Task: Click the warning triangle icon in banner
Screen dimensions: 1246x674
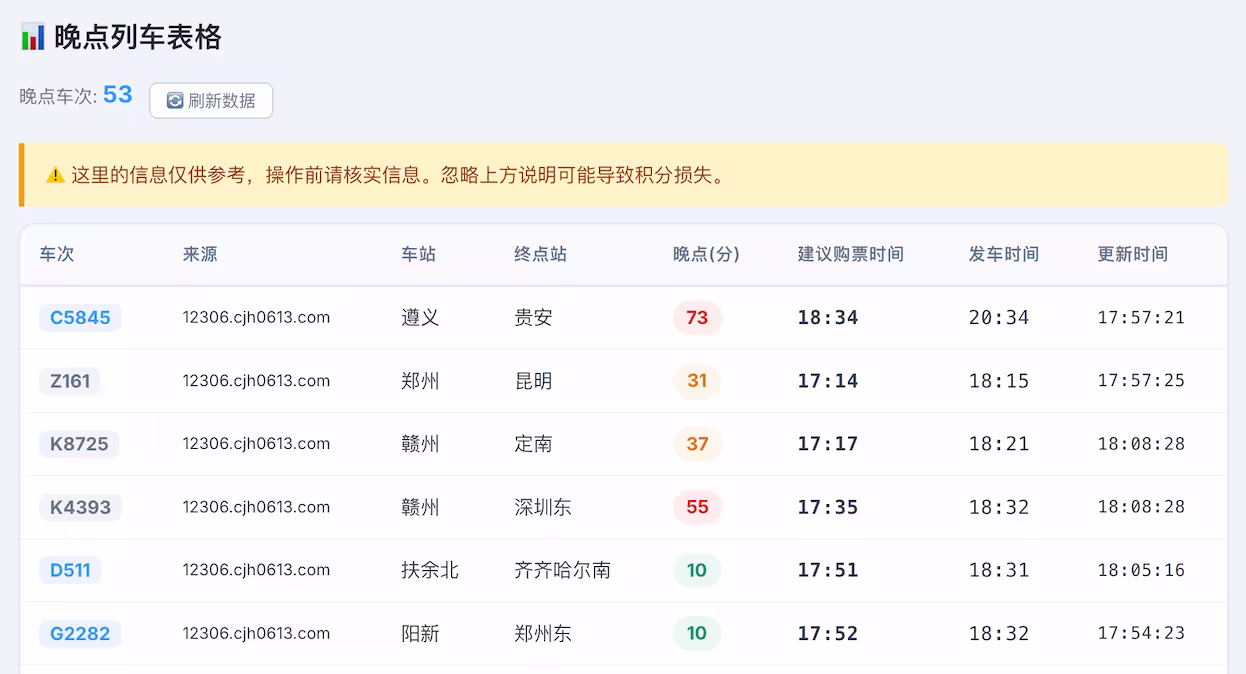Action: click(55, 175)
